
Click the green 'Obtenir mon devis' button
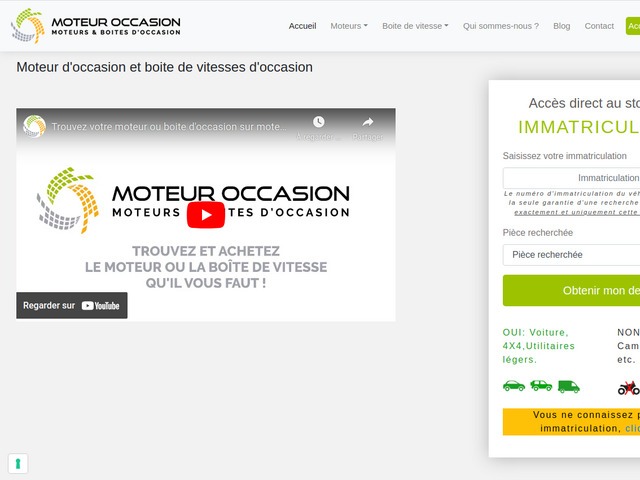571,290
